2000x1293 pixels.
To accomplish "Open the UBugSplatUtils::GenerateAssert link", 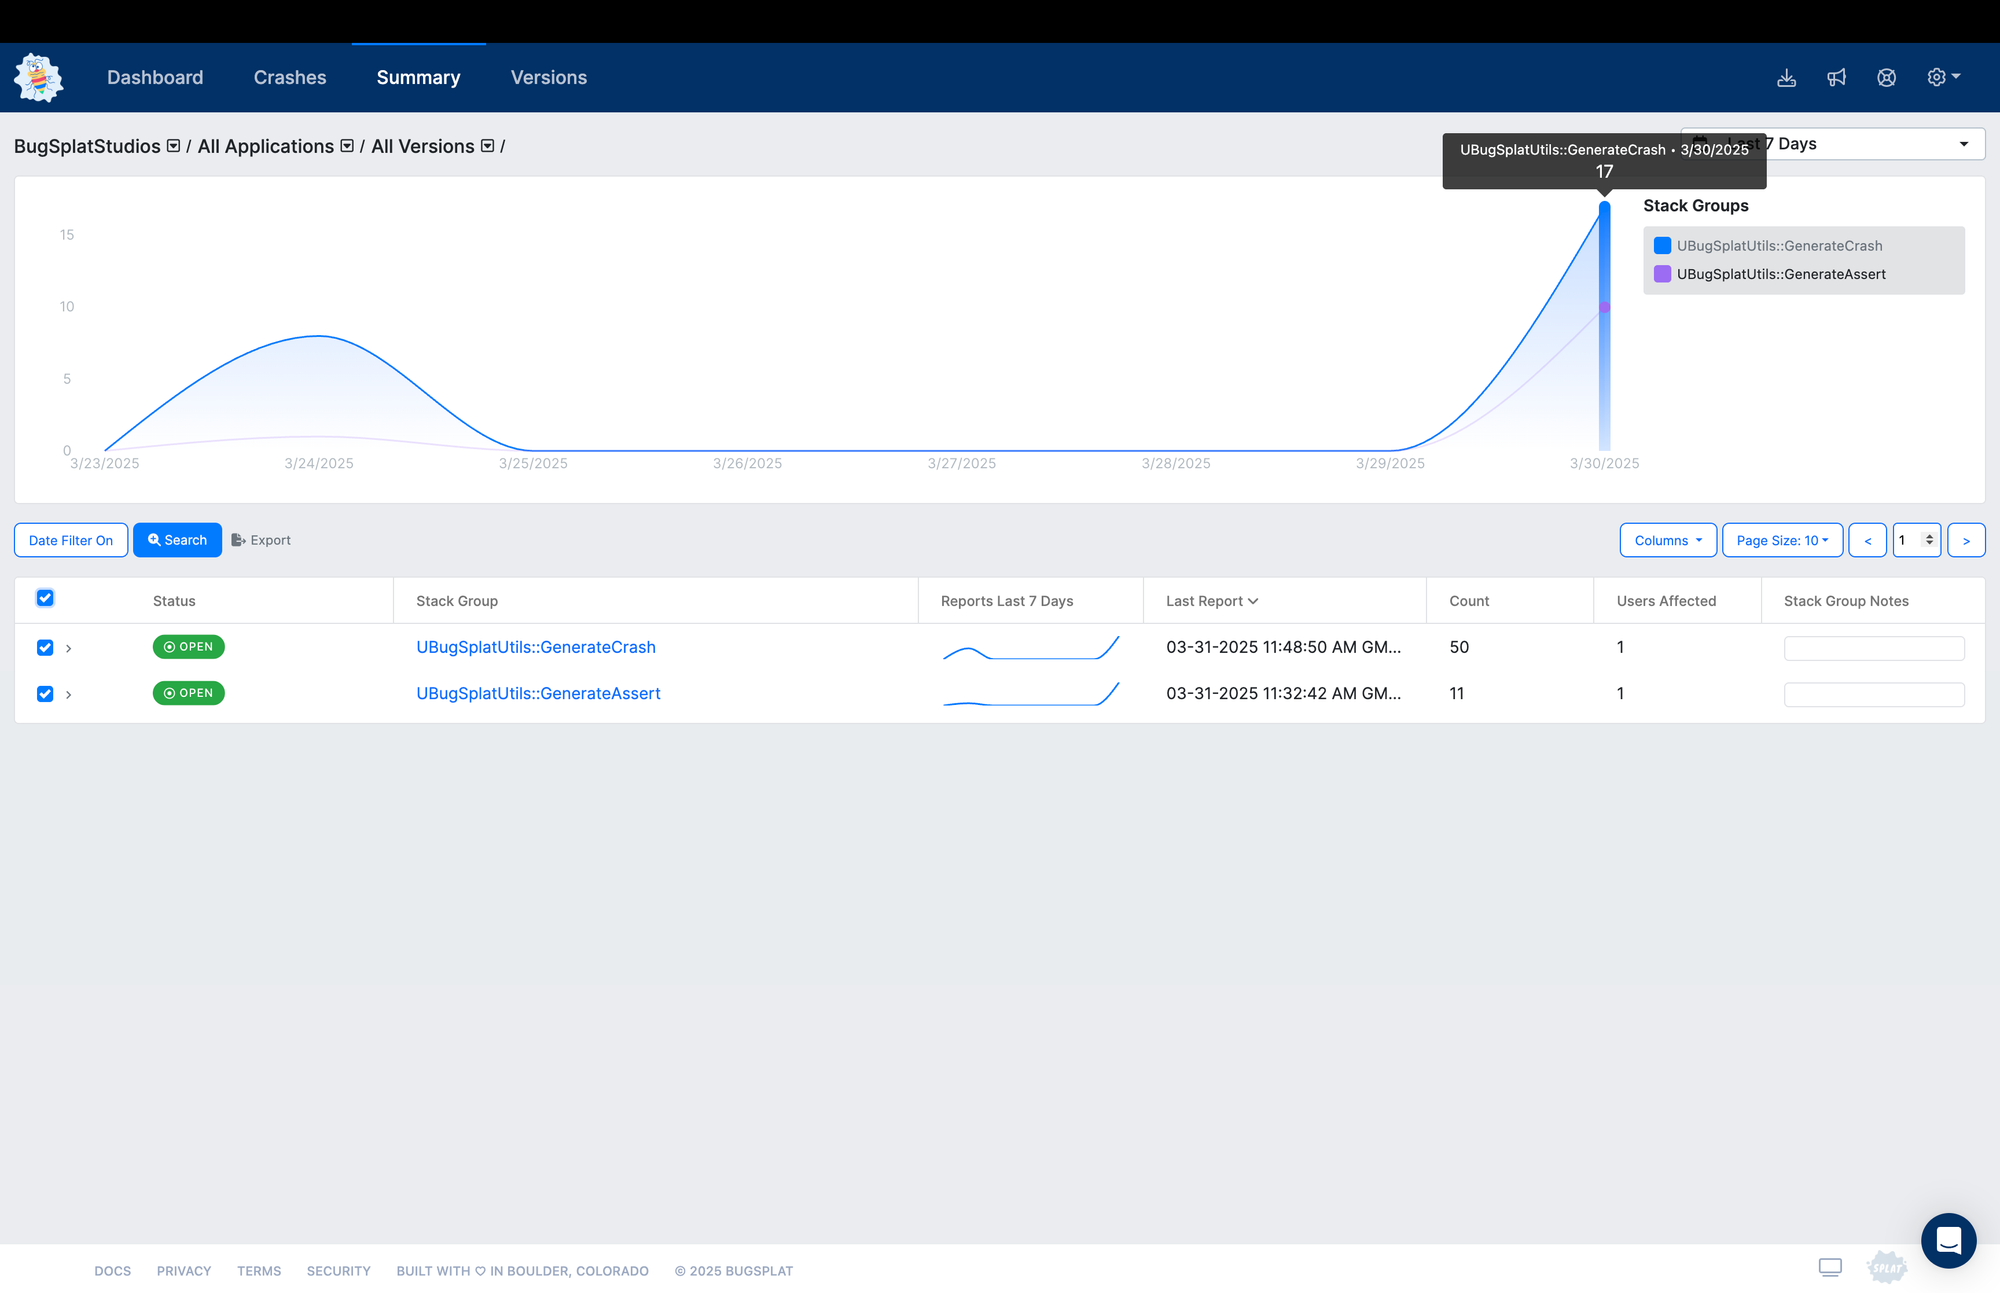I will click(x=538, y=694).
